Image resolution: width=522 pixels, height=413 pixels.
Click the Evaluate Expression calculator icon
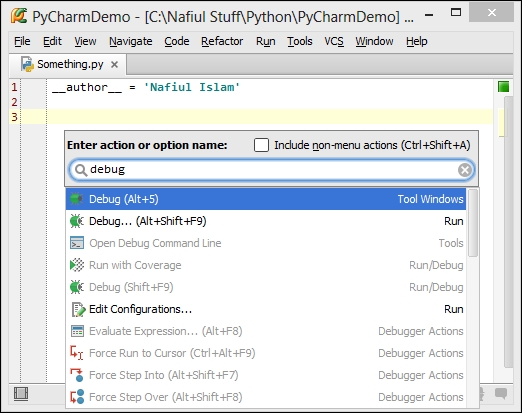[77, 331]
